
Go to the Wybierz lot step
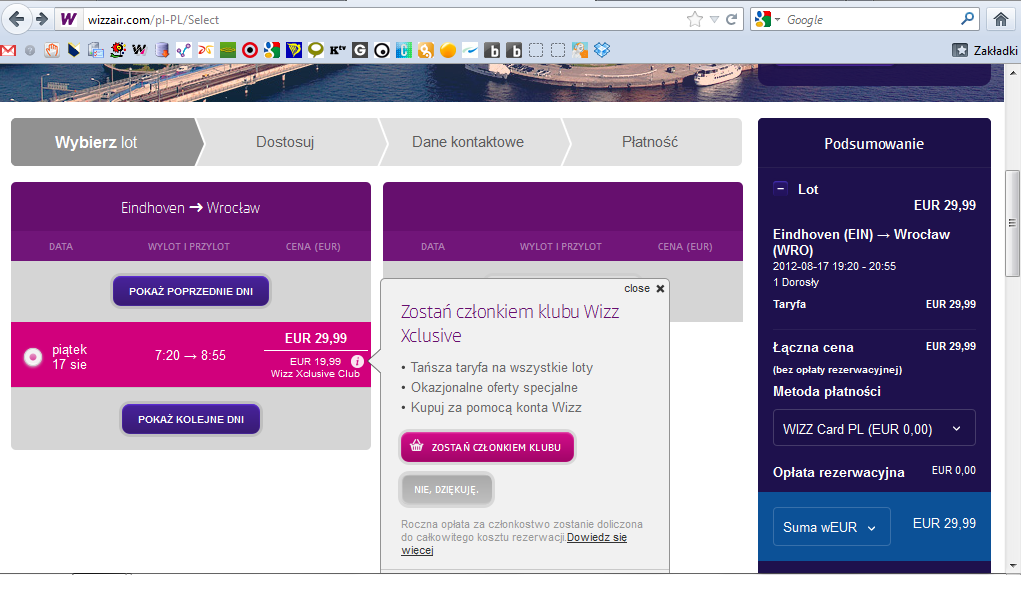coord(104,142)
